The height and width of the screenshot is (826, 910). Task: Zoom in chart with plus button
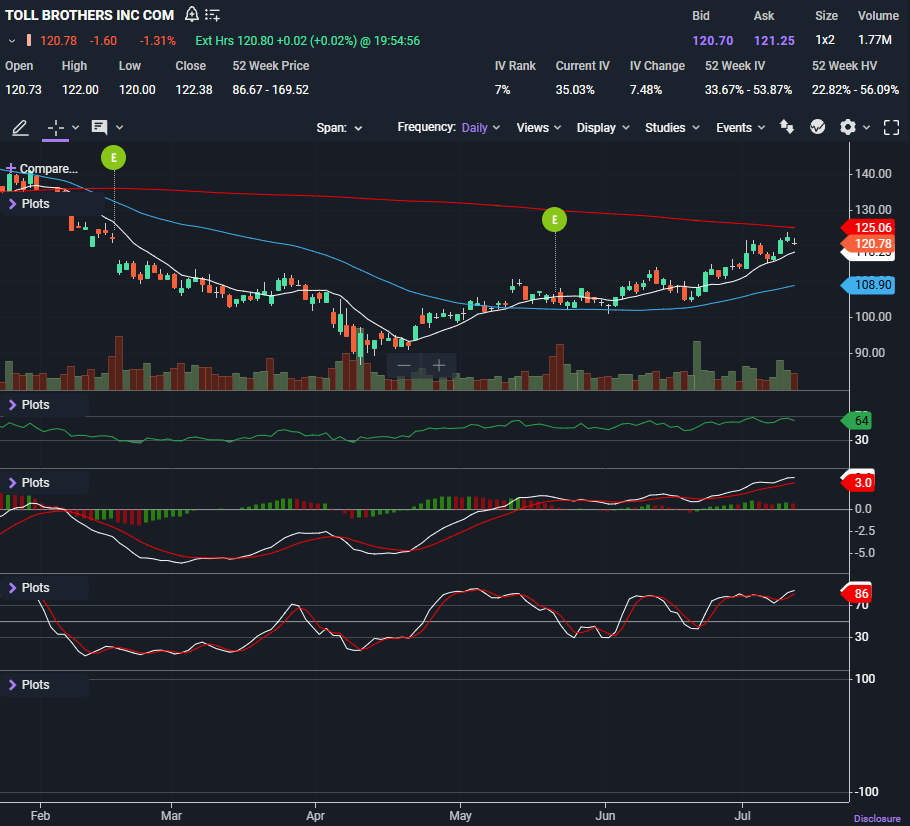(x=439, y=366)
